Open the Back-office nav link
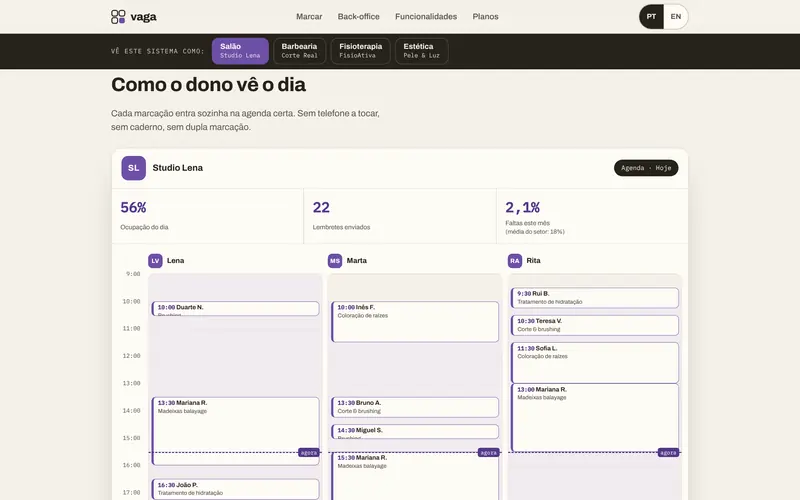The width and height of the screenshot is (800, 500). pos(359,17)
